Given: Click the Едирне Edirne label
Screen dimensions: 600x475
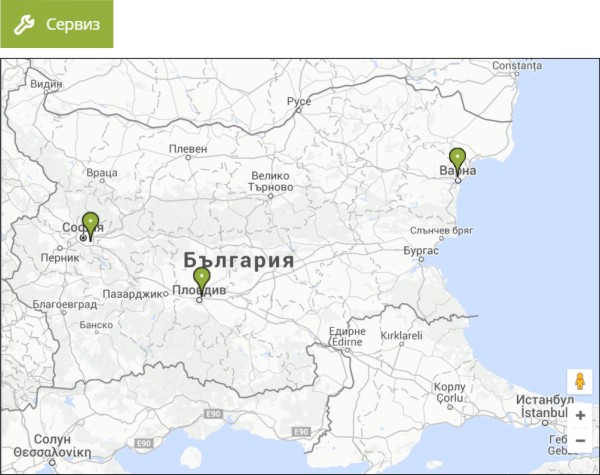Looking at the screenshot, I should click(347, 336).
